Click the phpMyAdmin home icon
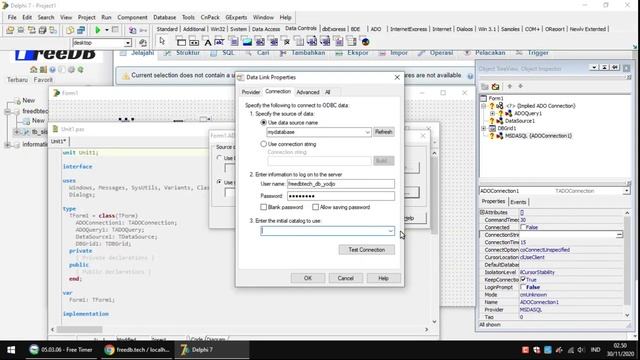Image resolution: width=640 pixels, height=360 pixels. [x=33, y=70]
